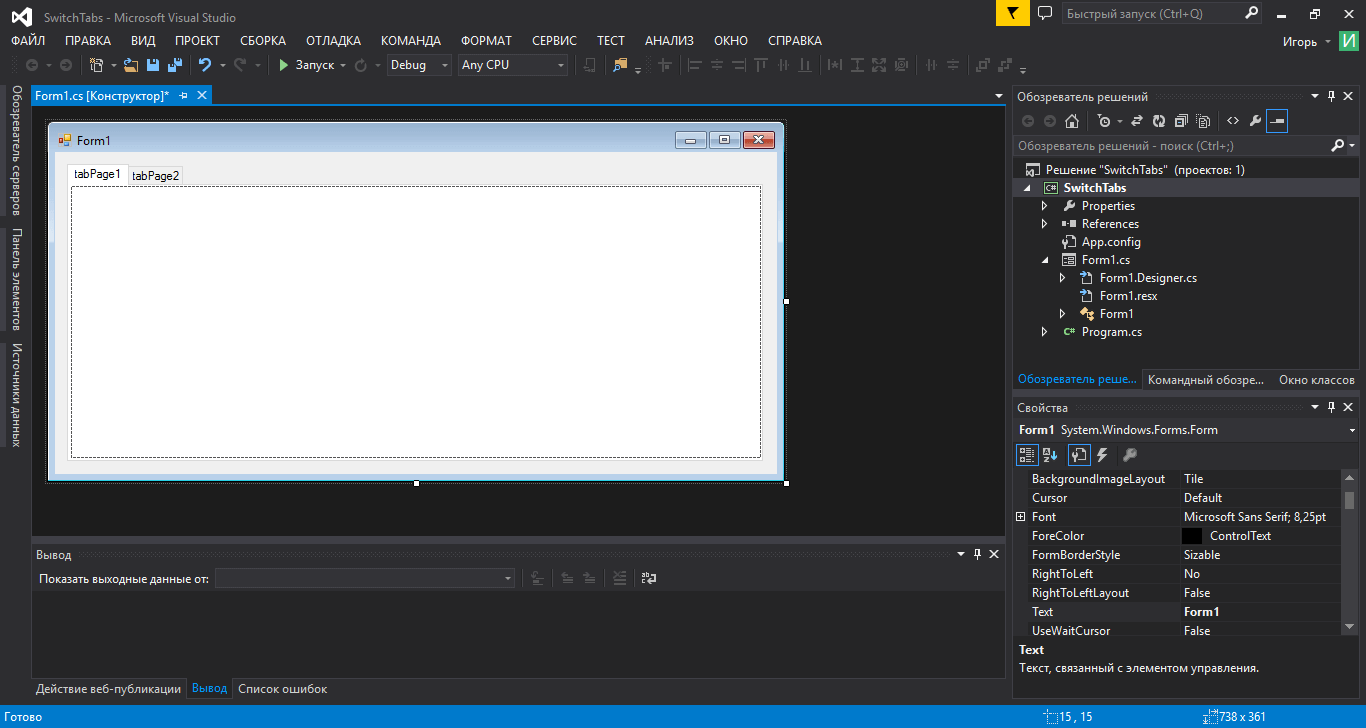Expand the Program.cs node
The image size is (1366, 728).
[1045, 332]
